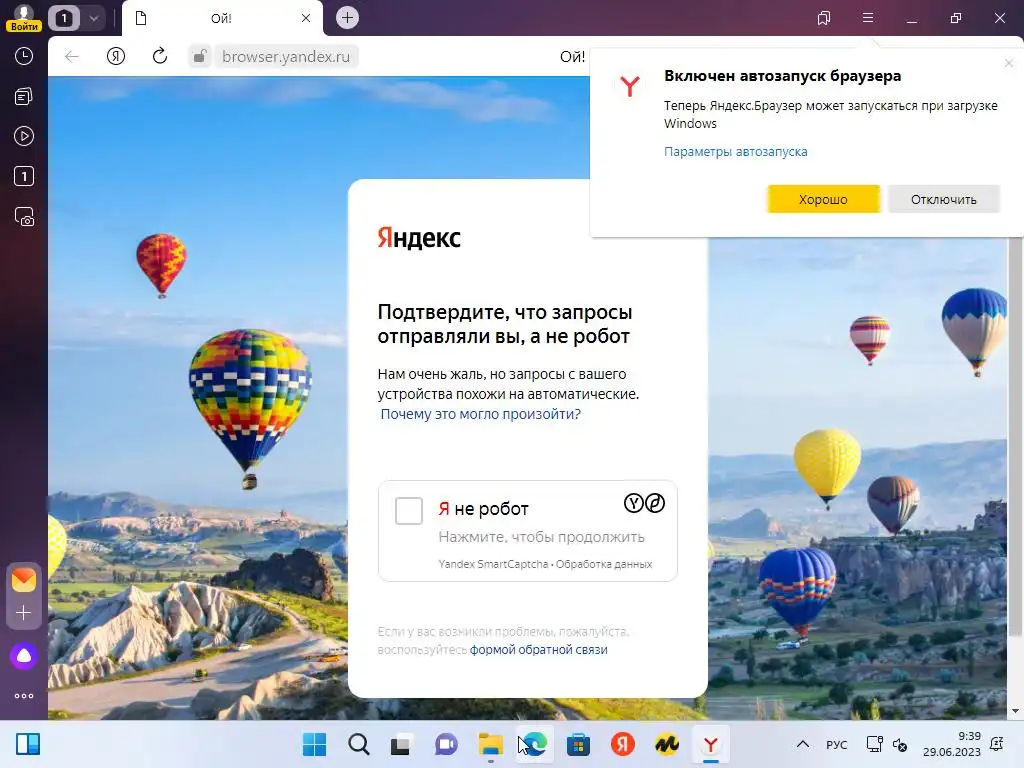Open the numbered tabs panel in sidebar
This screenshot has width=1024, height=768.
coord(24,176)
